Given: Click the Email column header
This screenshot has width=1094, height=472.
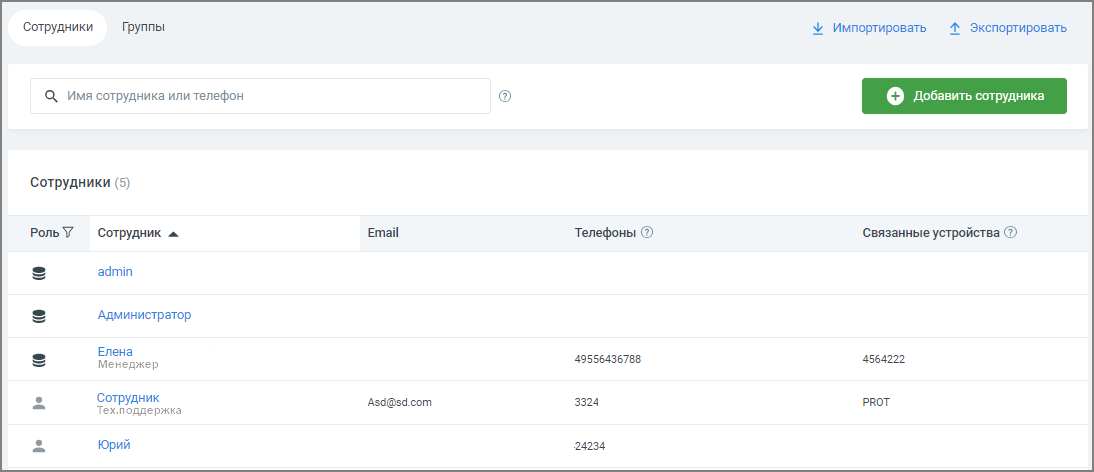Looking at the screenshot, I should pos(383,233).
